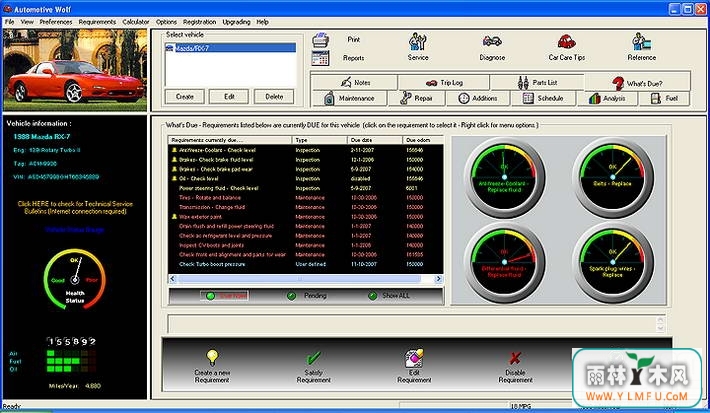This screenshot has height=413, width=710.
Task: Switch to the Trip Log tab
Action: pyautogui.click(x=444, y=82)
